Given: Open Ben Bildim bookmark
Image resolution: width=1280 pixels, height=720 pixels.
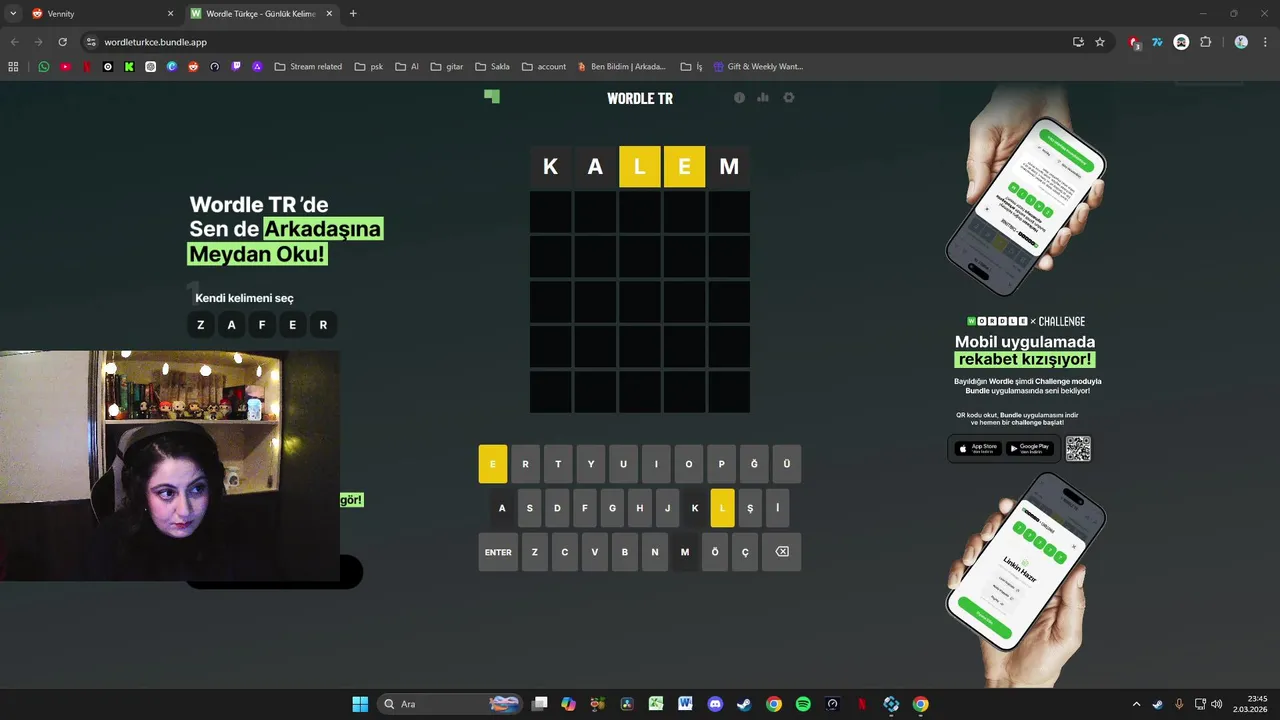Looking at the screenshot, I should (622, 66).
